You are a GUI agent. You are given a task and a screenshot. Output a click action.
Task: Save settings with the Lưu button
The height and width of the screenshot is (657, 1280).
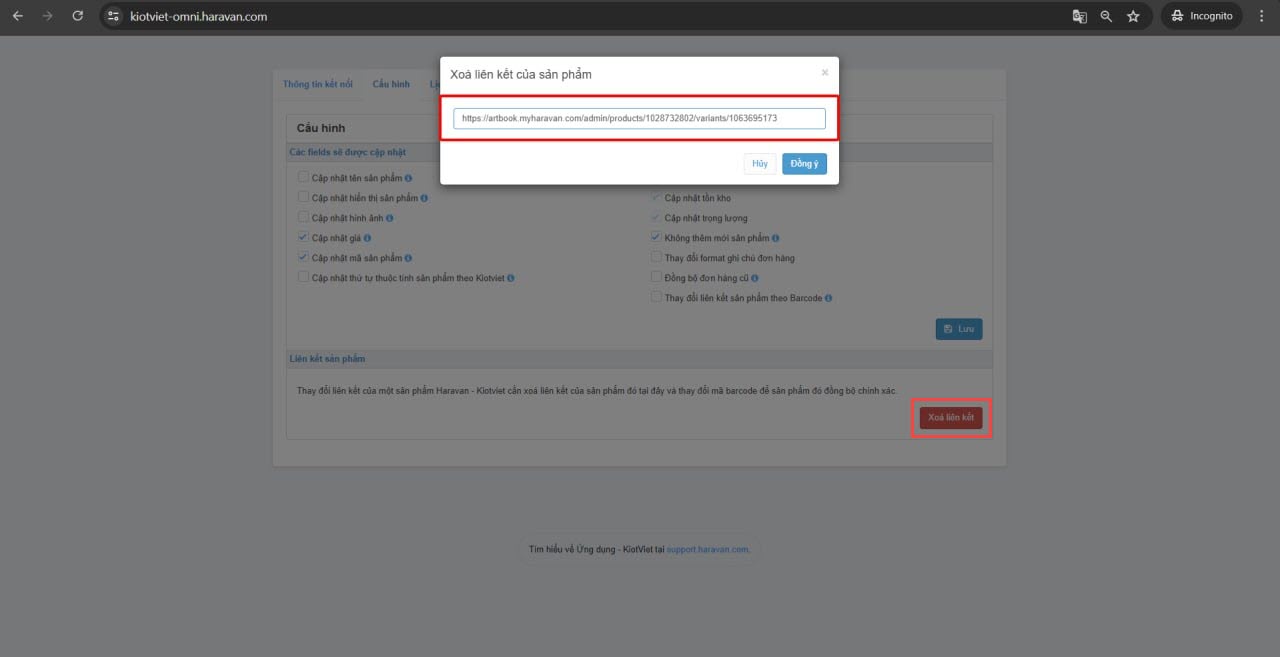959,329
